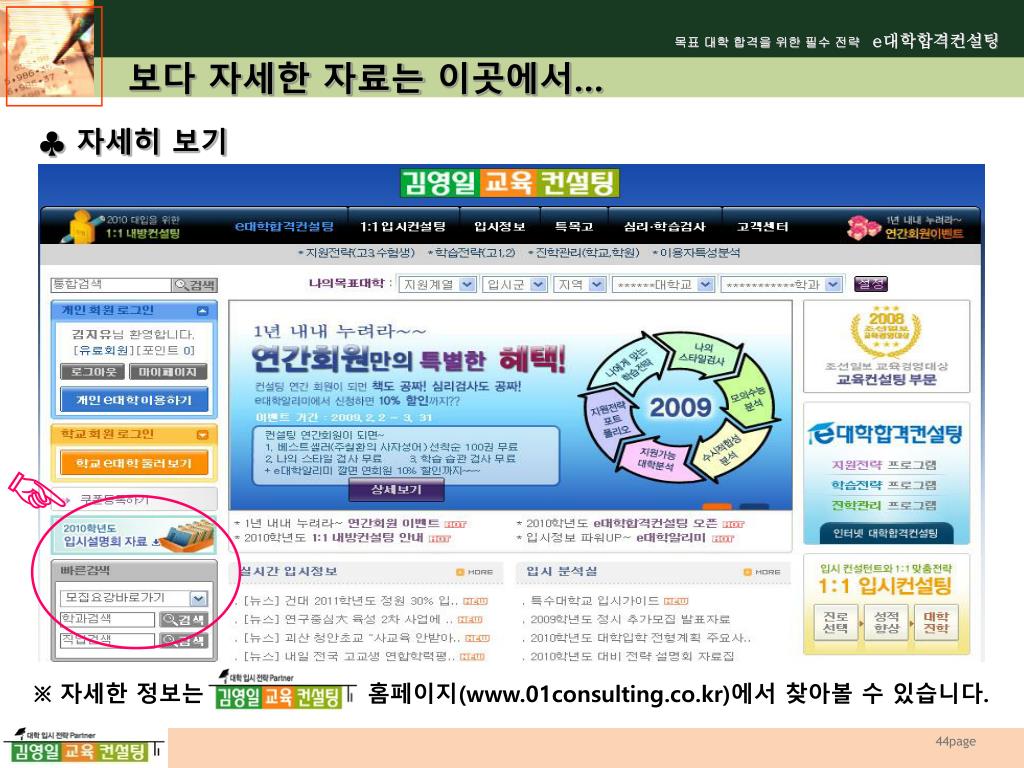Click the 김영일 교육컨설팅 logo at top
Image resolution: width=1024 pixels, height=768 pixels.
point(509,183)
